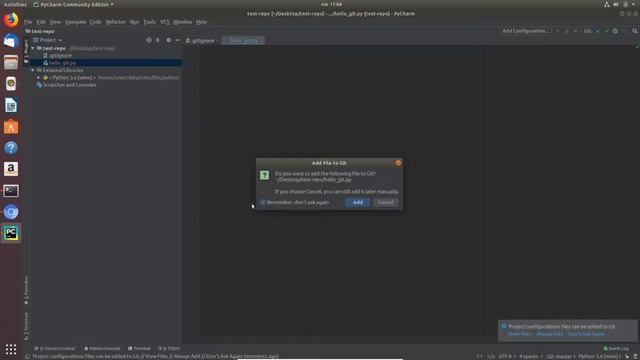
Task: Click Don't Ask Again link in notification
Action: pos(586,334)
